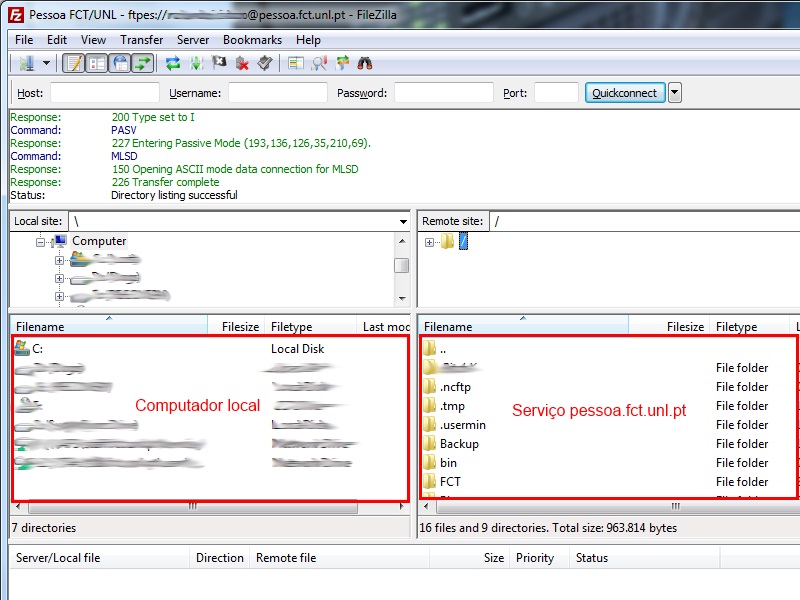Select the FCT folder name
The width and height of the screenshot is (800, 600).
(450, 482)
